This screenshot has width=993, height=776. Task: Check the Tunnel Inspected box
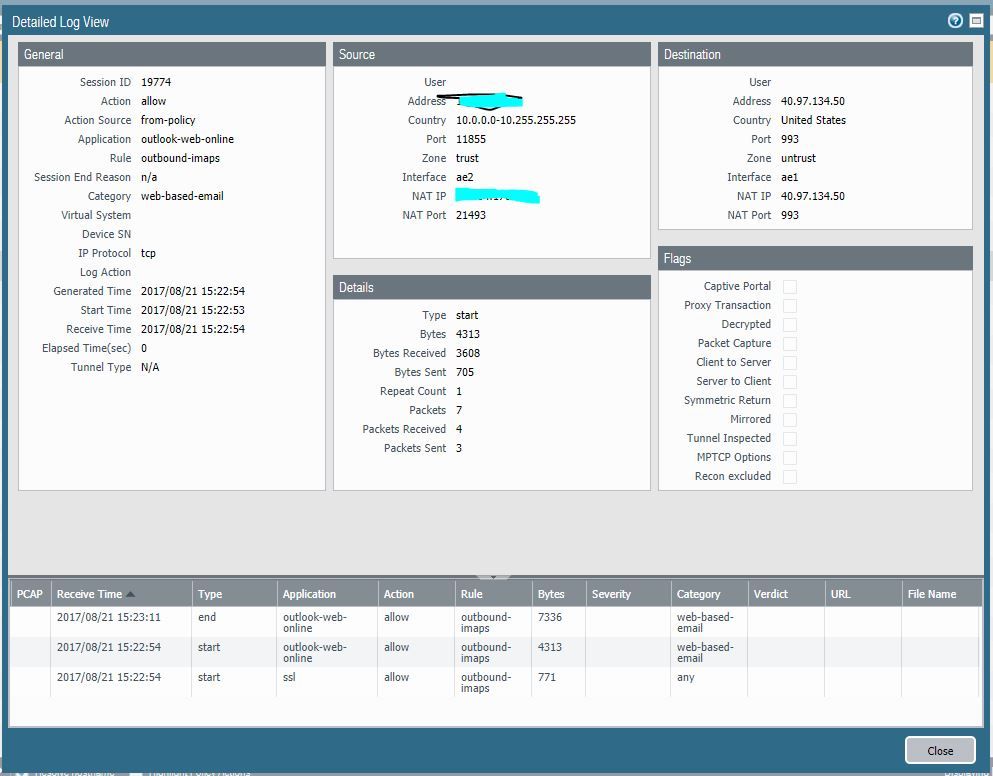(x=790, y=439)
